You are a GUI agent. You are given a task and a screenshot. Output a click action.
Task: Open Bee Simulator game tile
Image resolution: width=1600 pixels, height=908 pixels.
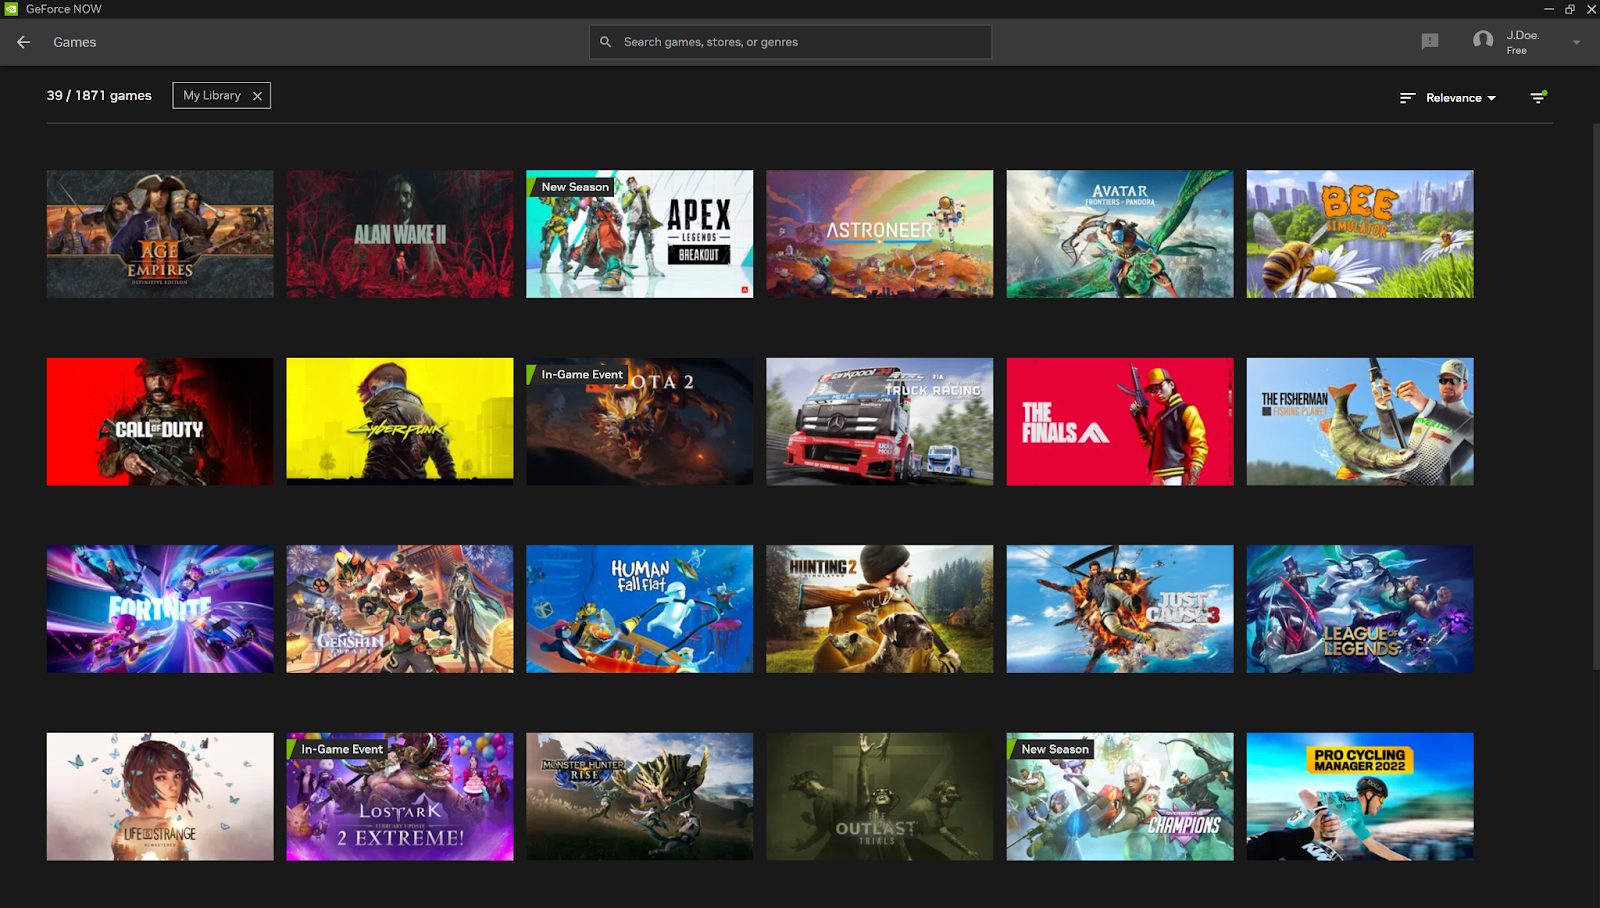(1360, 234)
